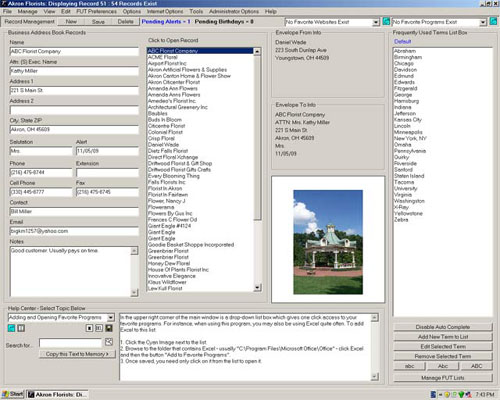Open the View menu
Image resolution: width=500 pixels, height=400 pixels.
point(49,11)
